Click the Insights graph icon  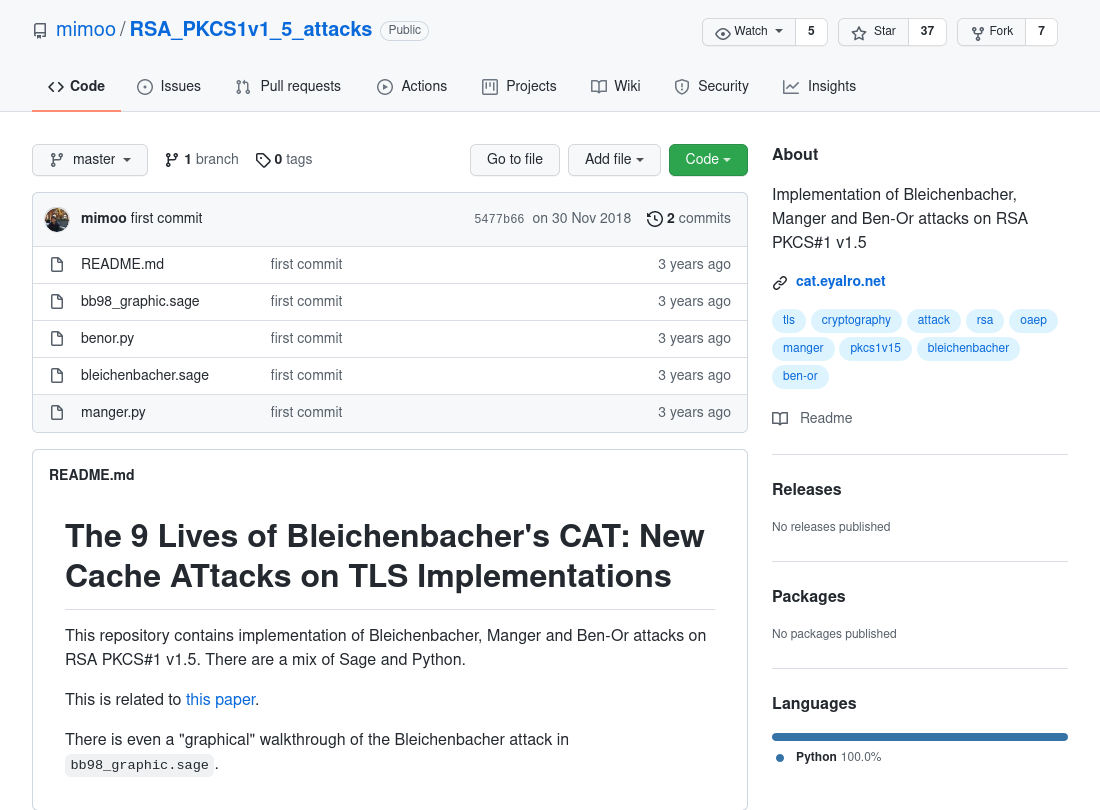coord(789,86)
